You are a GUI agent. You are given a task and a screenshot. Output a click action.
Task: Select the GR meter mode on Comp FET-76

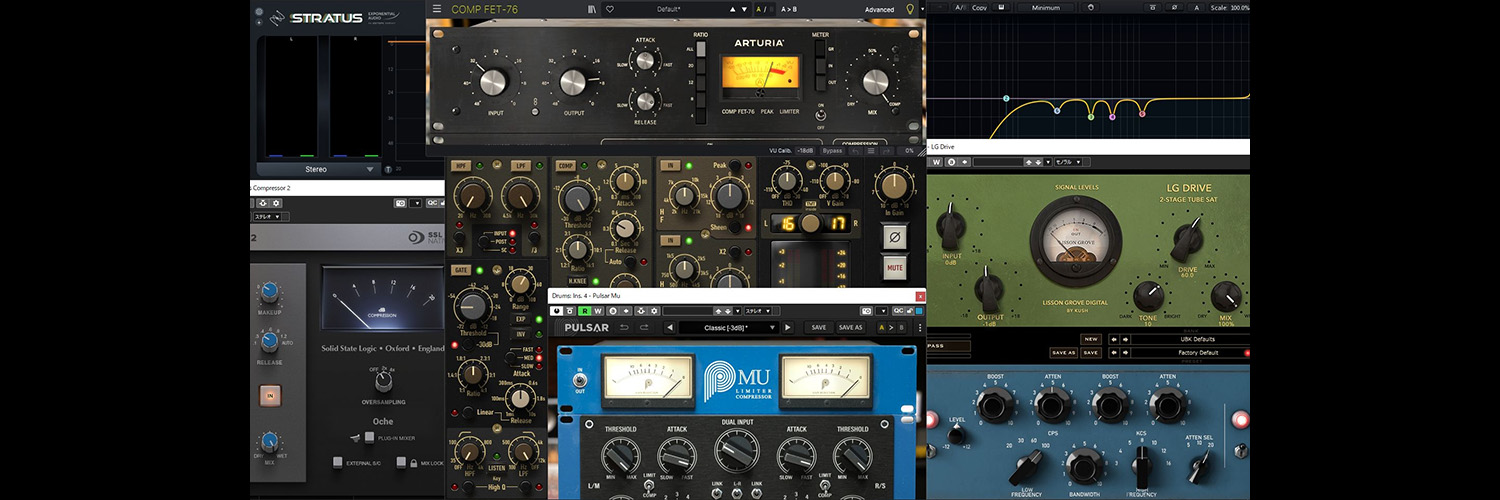tap(821, 48)
